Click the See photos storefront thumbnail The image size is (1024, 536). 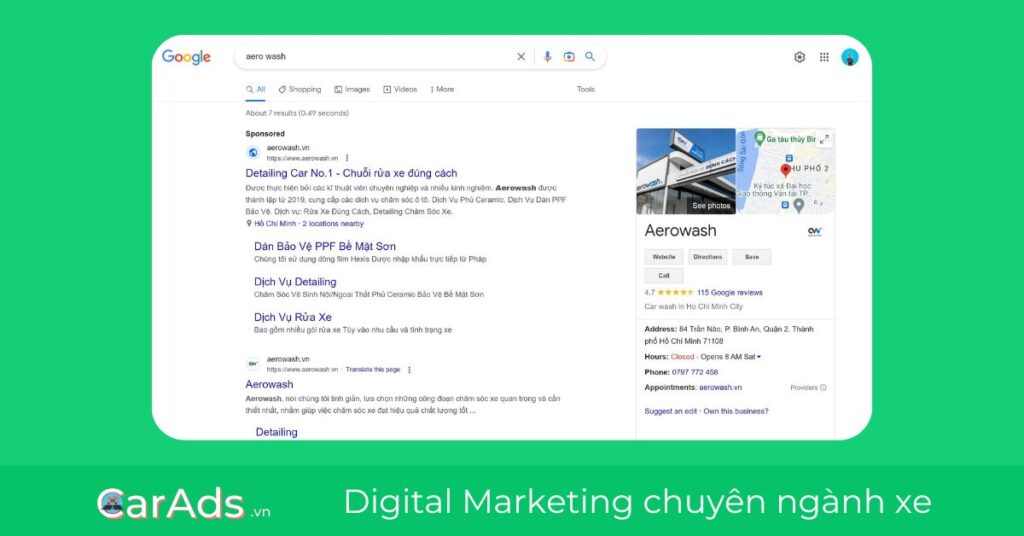(686, 171)
